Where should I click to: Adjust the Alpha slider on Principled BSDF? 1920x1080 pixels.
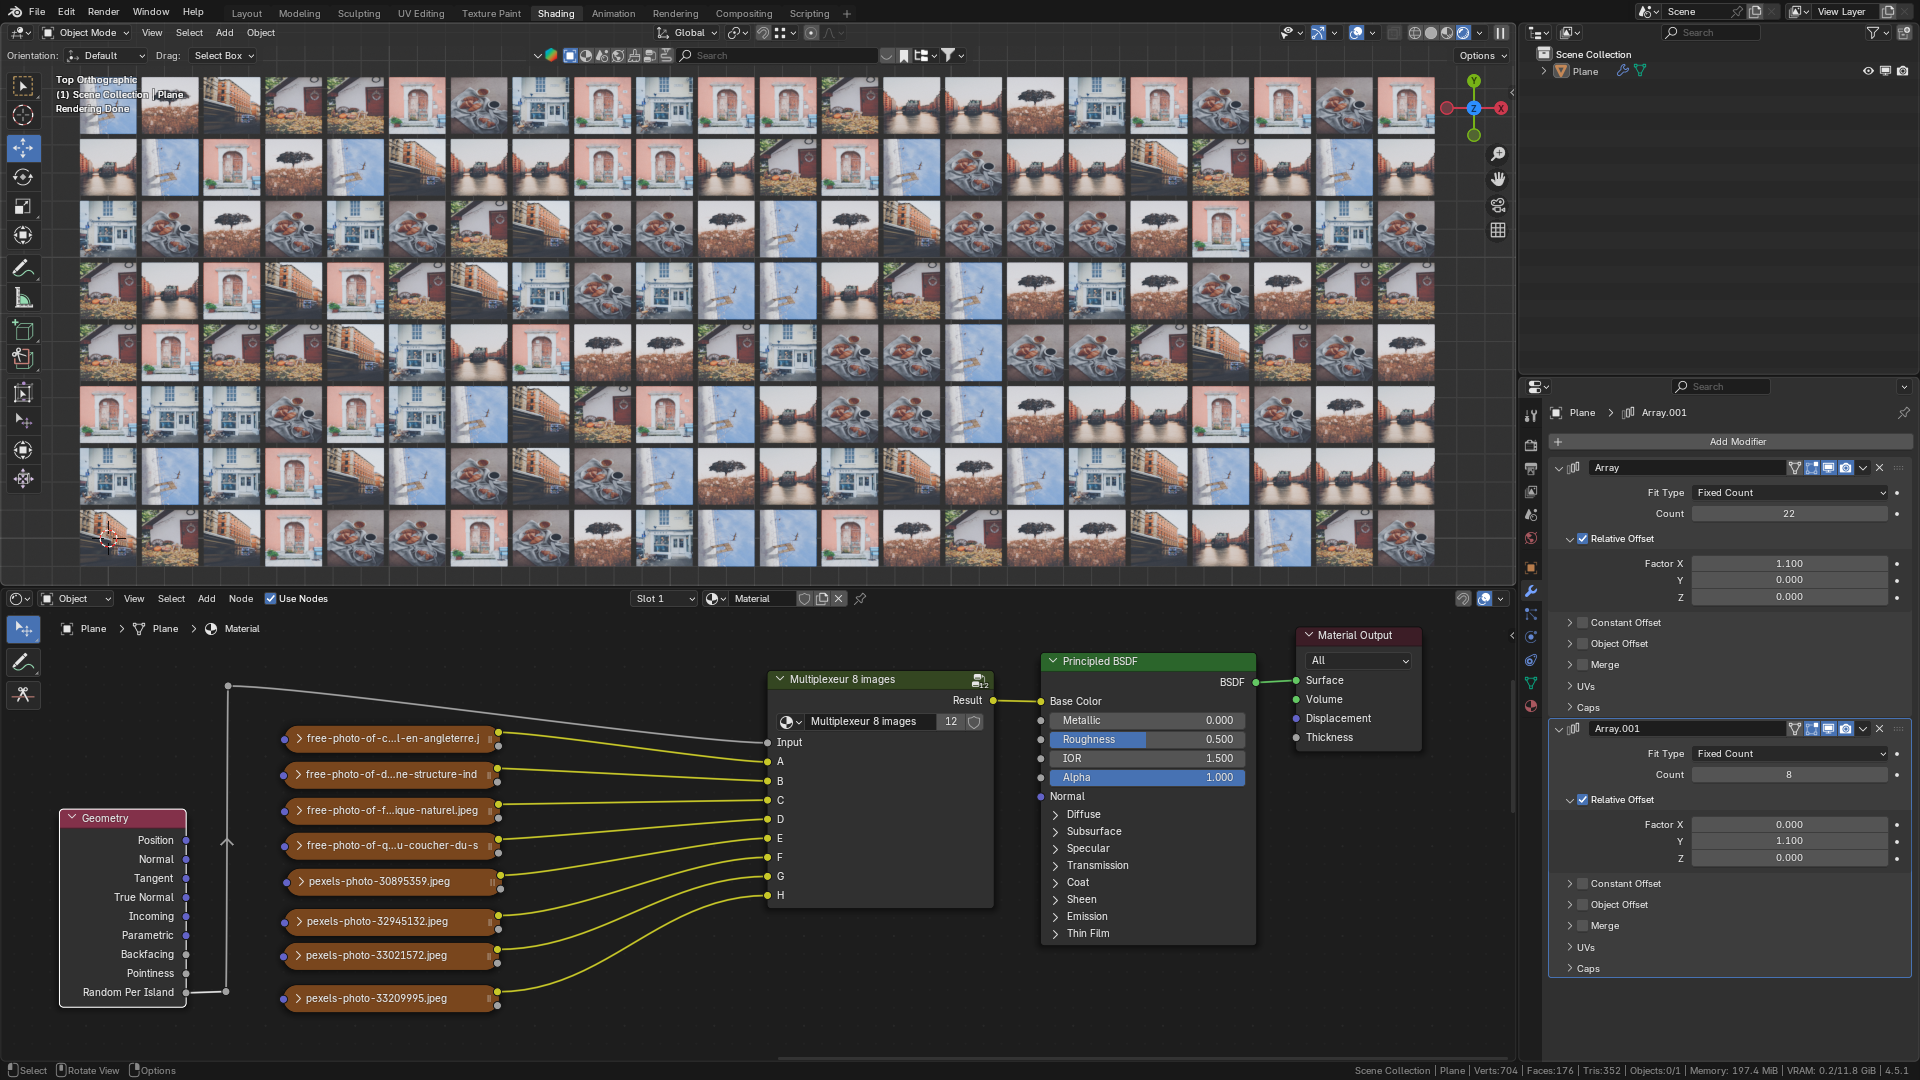tap(1147, 778)
